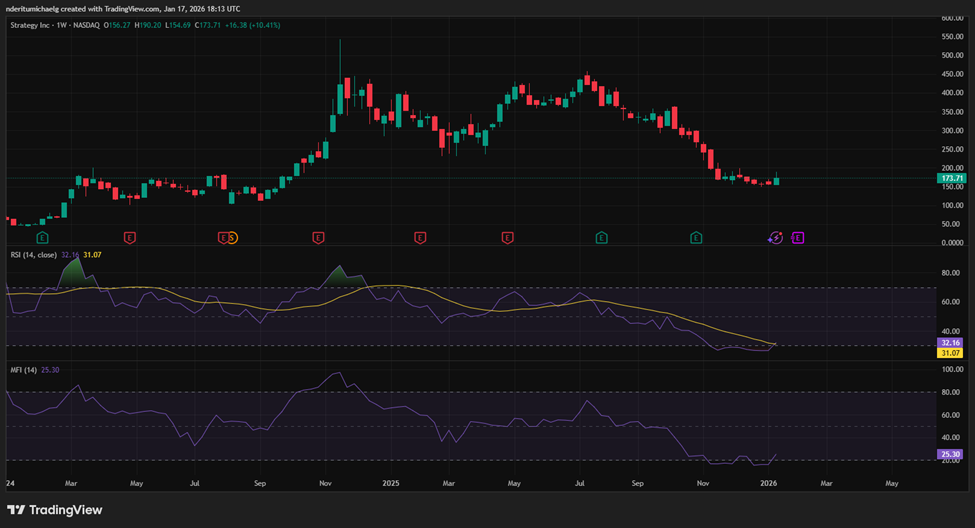
Task: Open the red earnings marker near February 2025
Action: click(x=419, y=238)
